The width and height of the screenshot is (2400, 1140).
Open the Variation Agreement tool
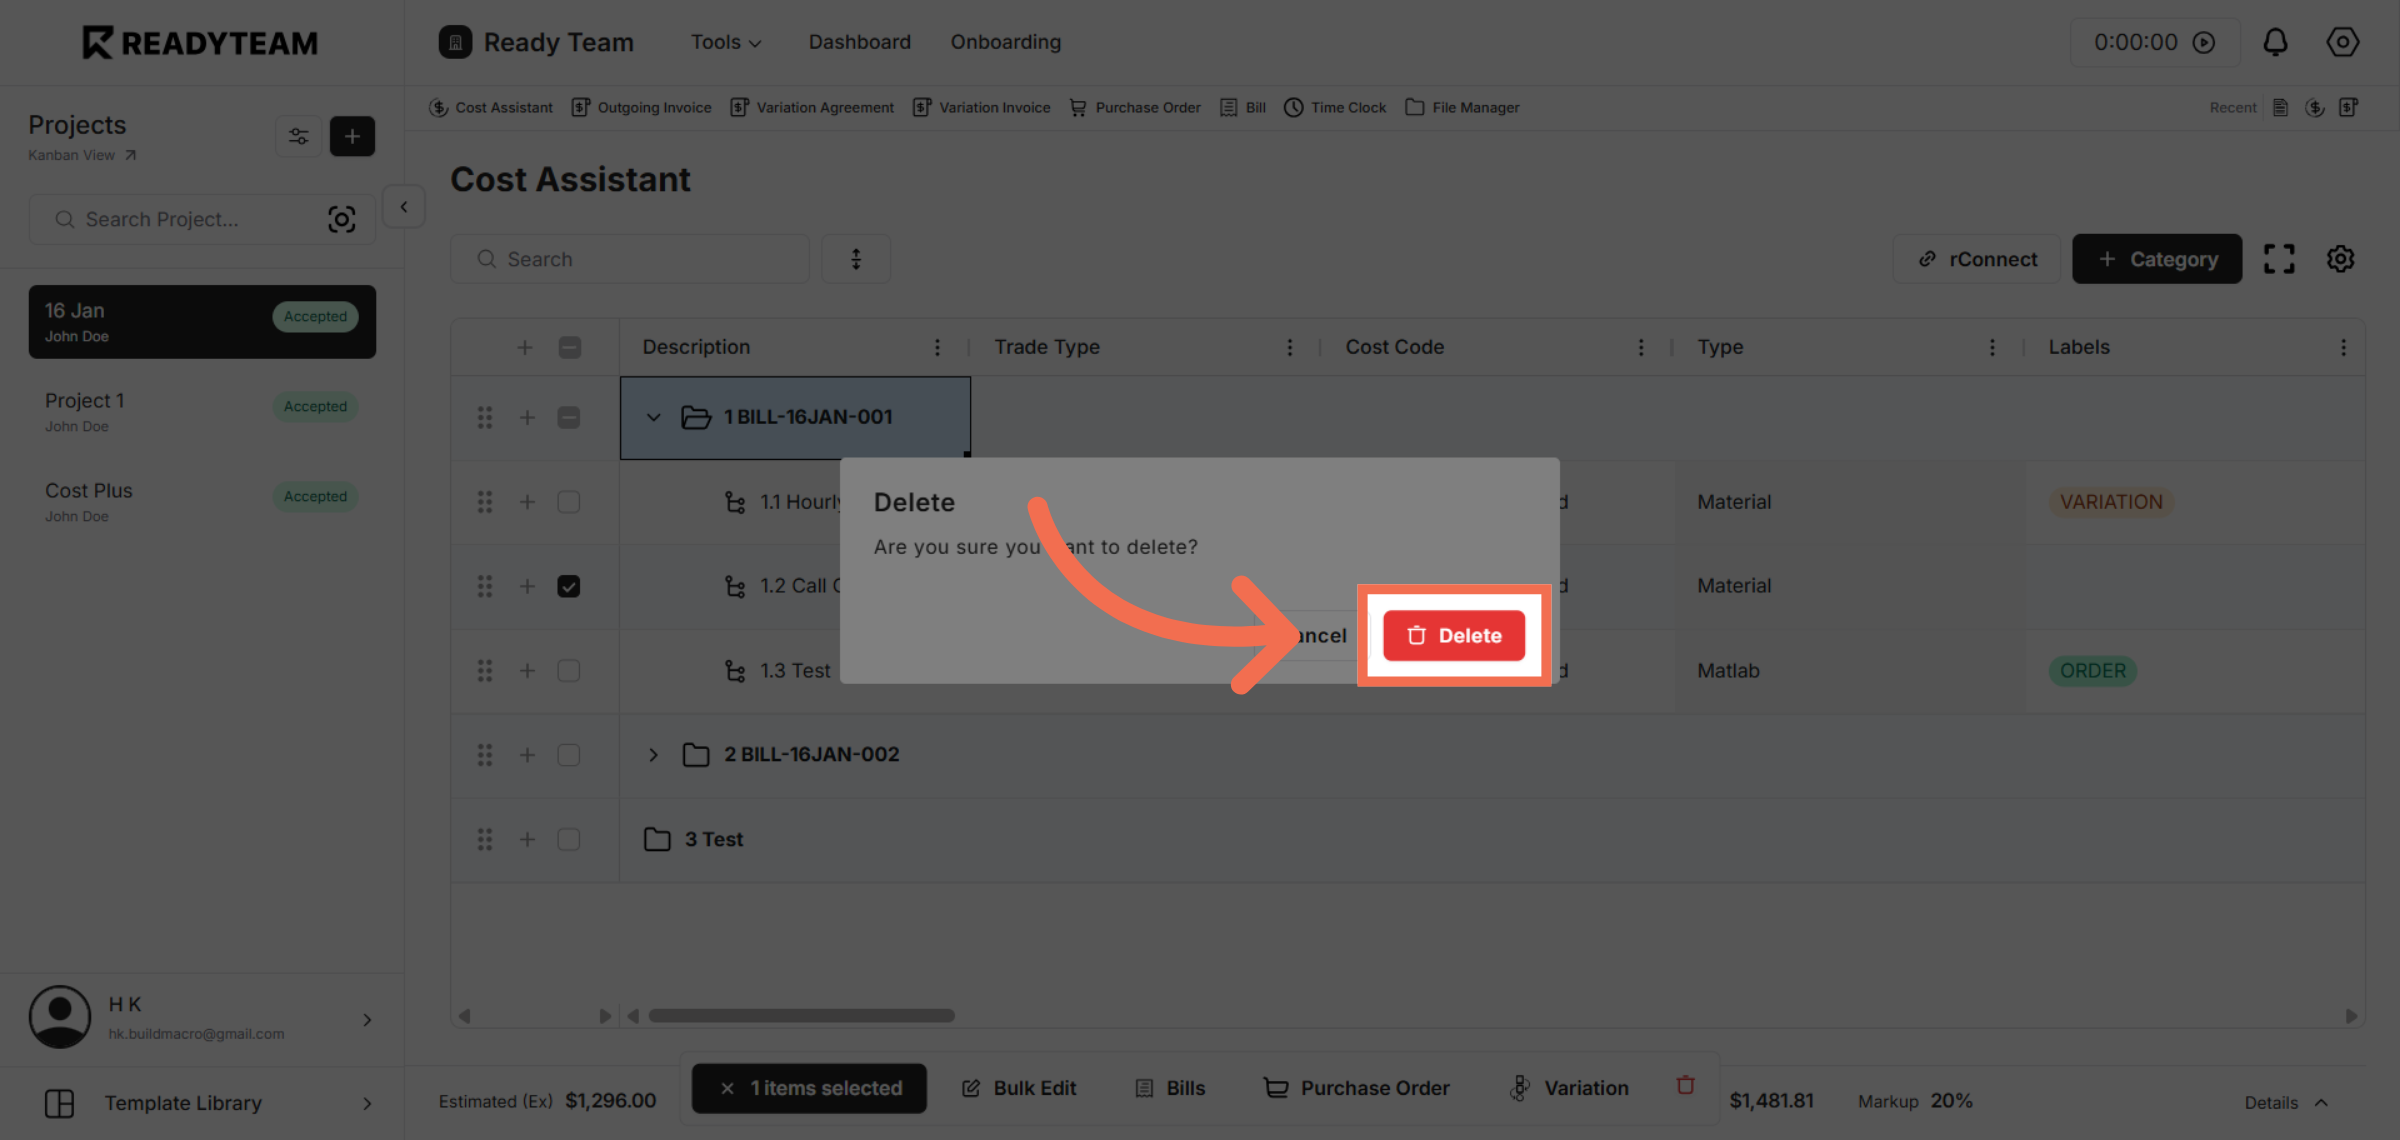pos(812,107)
